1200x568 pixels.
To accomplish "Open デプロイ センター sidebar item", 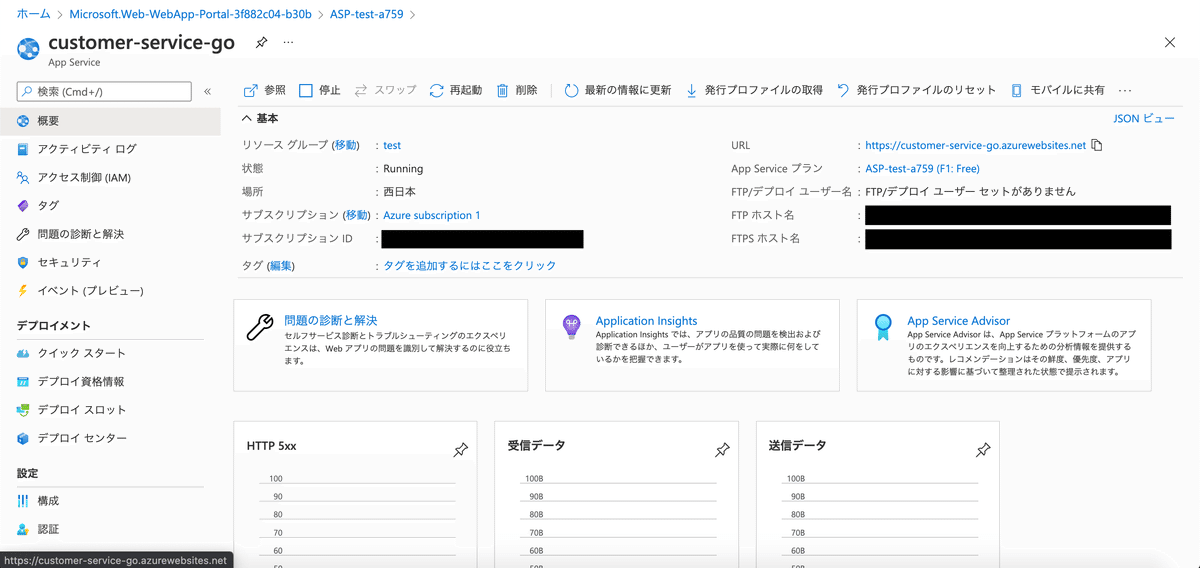I will 110,438.
